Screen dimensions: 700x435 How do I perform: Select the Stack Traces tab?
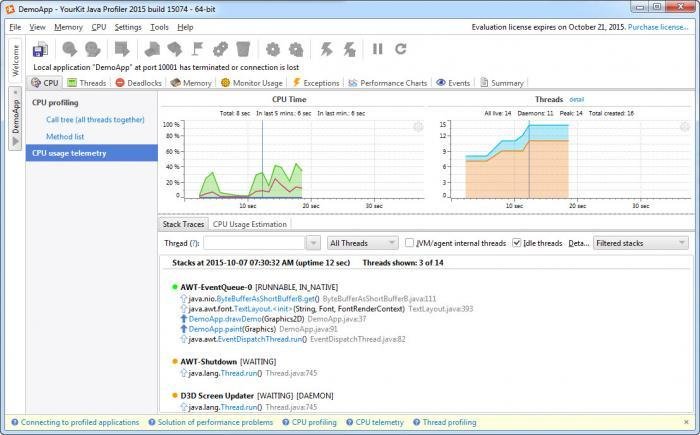click(x=183, y=224)
